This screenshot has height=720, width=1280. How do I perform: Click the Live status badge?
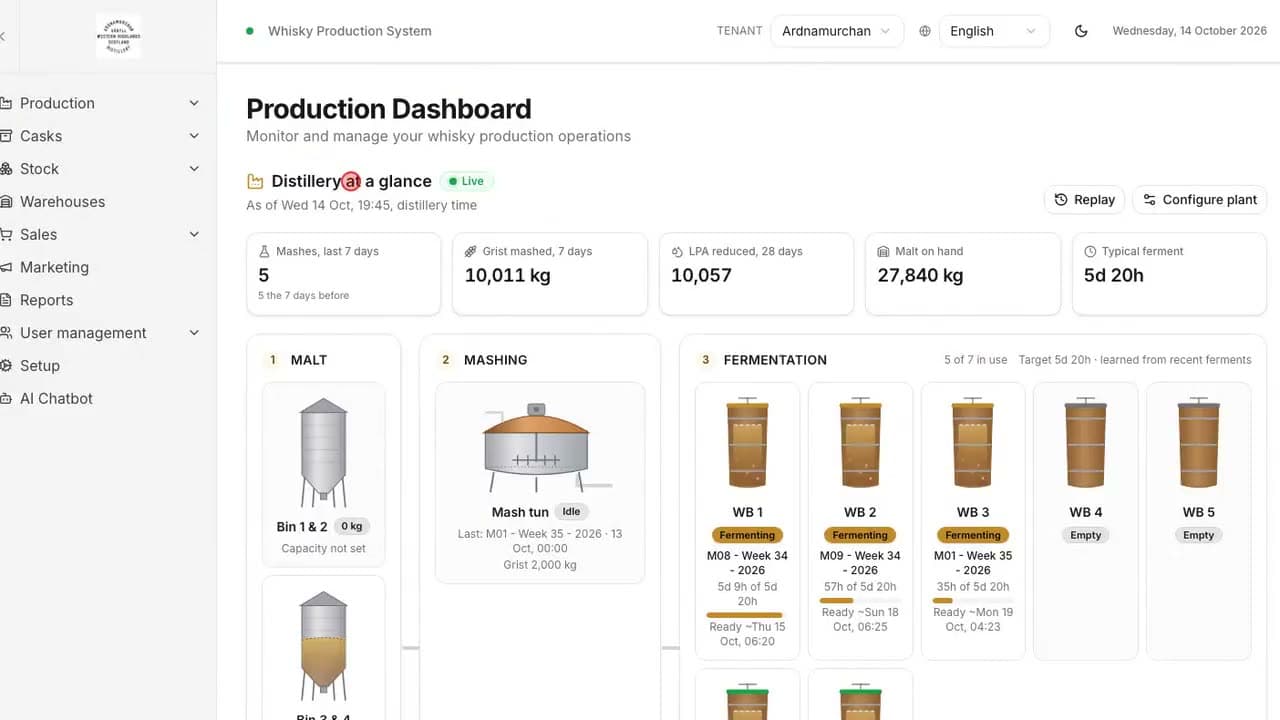pos(466,181)
